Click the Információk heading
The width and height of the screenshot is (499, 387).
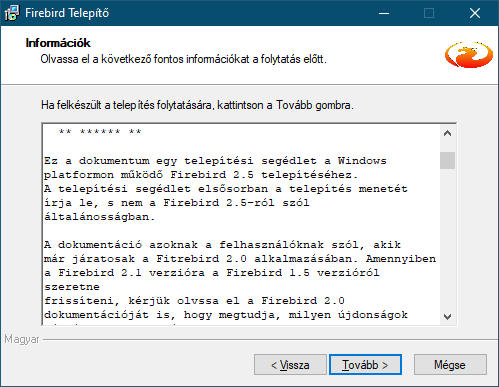point(58,43)
